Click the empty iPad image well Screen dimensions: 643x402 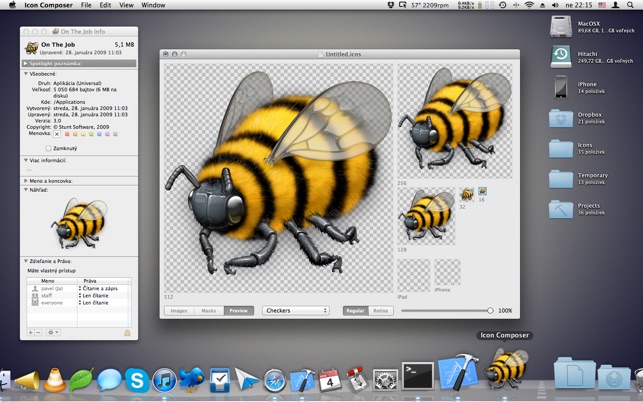[414, 275]
